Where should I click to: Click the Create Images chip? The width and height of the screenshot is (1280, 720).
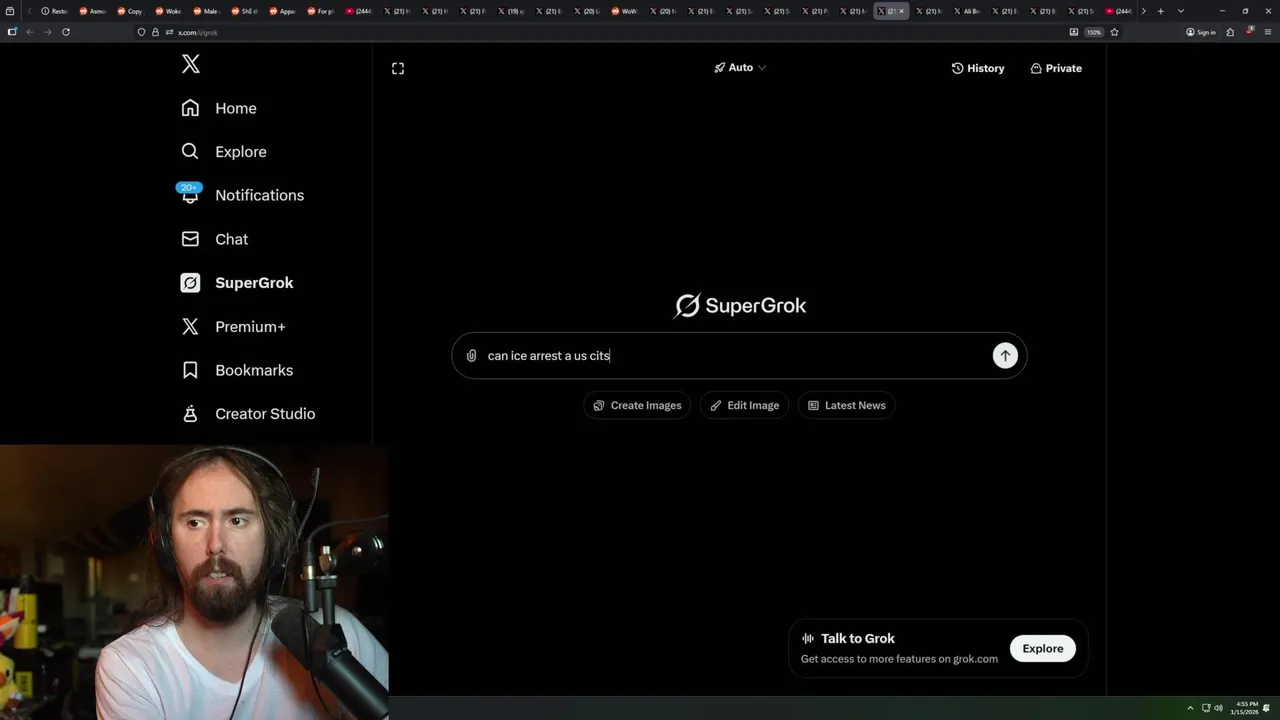coord(637,405)
